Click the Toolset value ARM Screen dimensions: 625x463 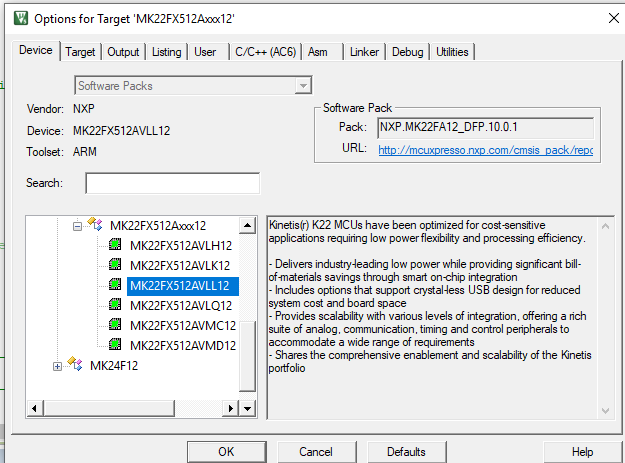click(x=85, y=152)
